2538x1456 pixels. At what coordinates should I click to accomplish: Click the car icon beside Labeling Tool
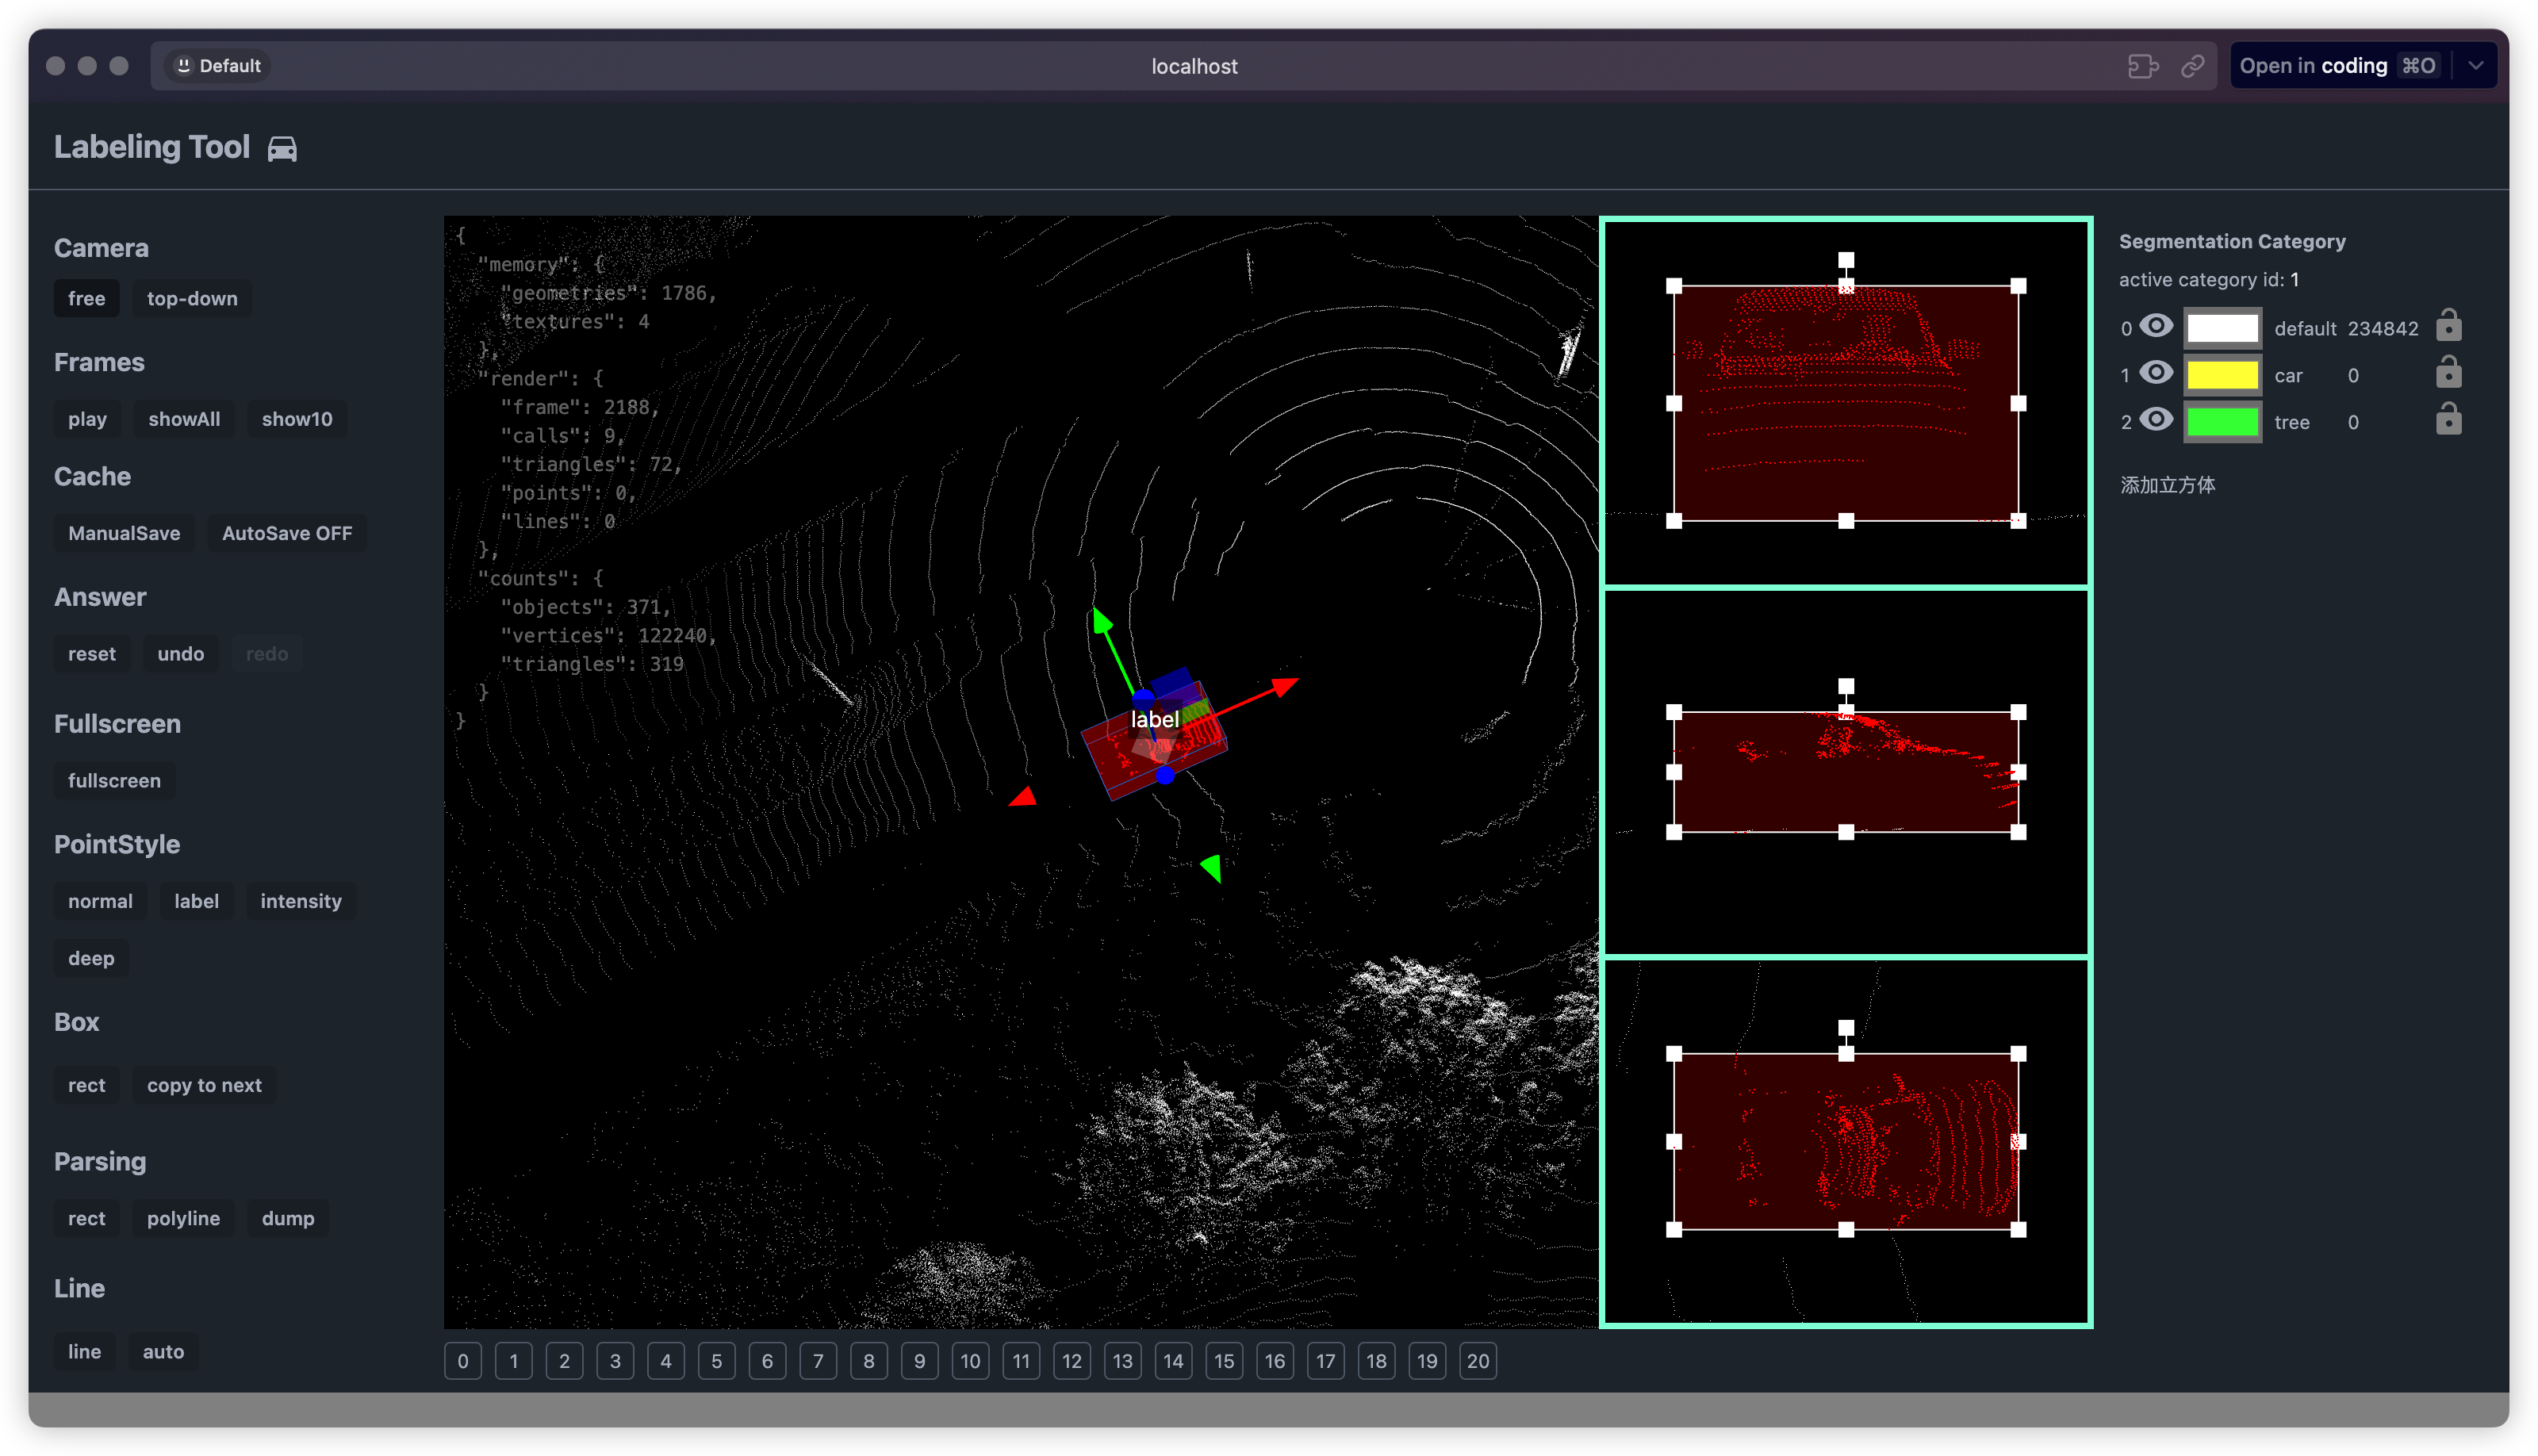pos(282,148)
